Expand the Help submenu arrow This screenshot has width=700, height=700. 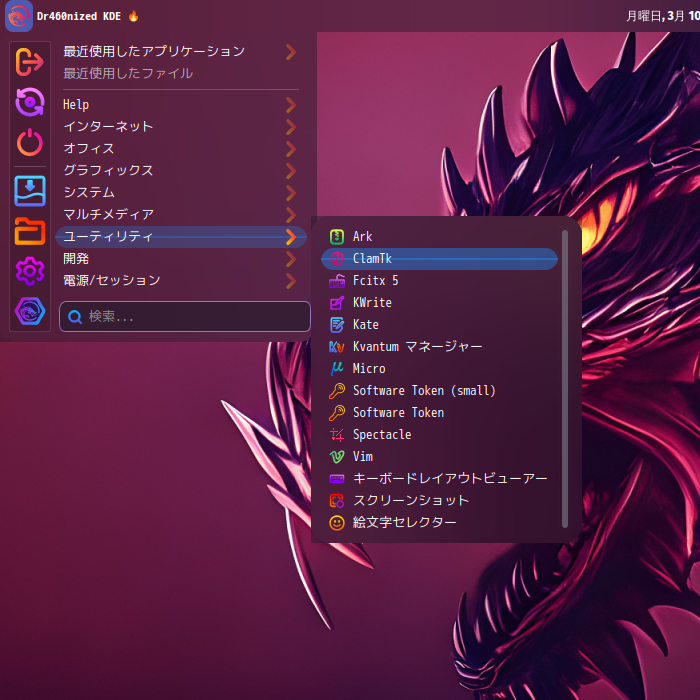291,105
